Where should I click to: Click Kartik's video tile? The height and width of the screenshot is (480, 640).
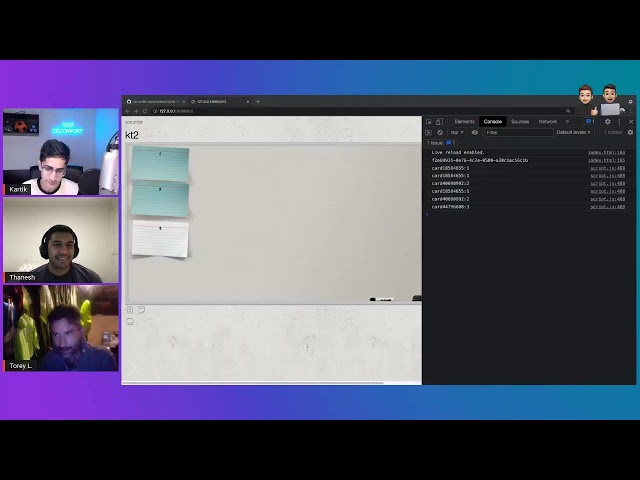click(x=61, y=152)
